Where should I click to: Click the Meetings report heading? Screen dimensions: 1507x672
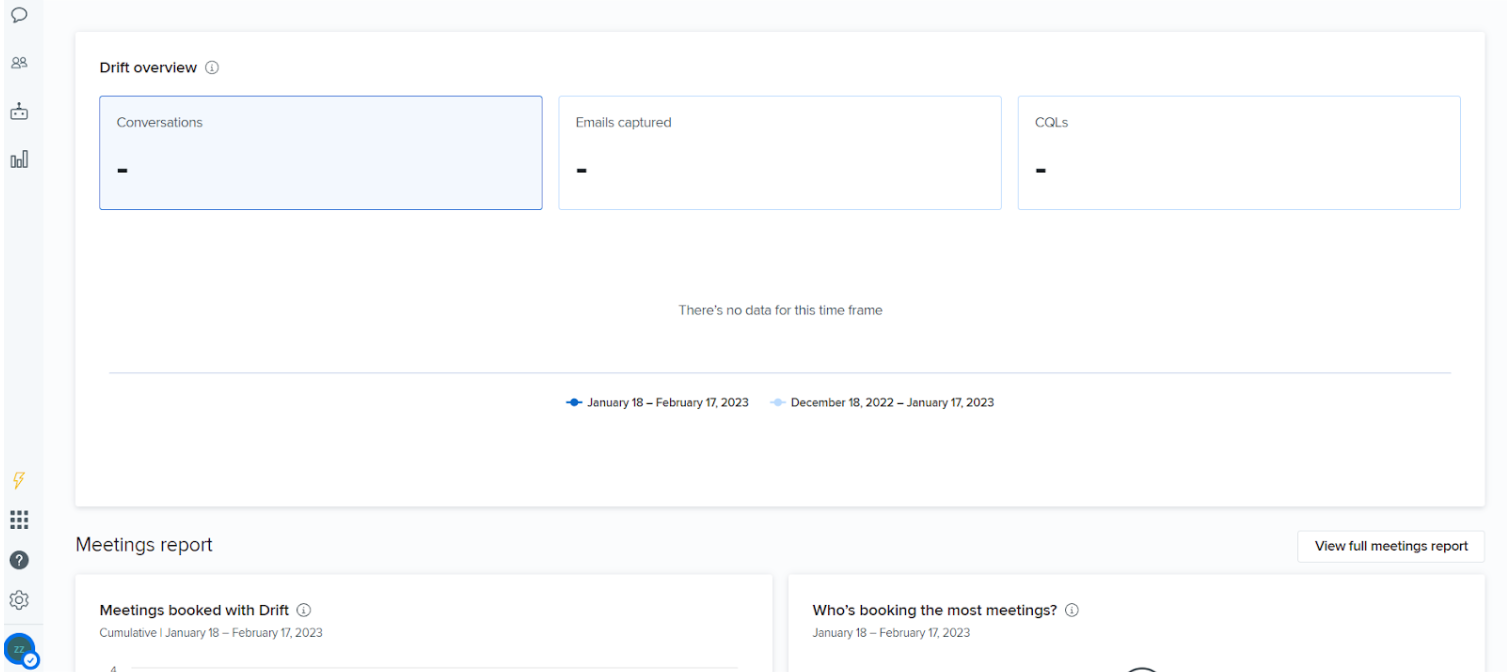(x=144, y=545)
